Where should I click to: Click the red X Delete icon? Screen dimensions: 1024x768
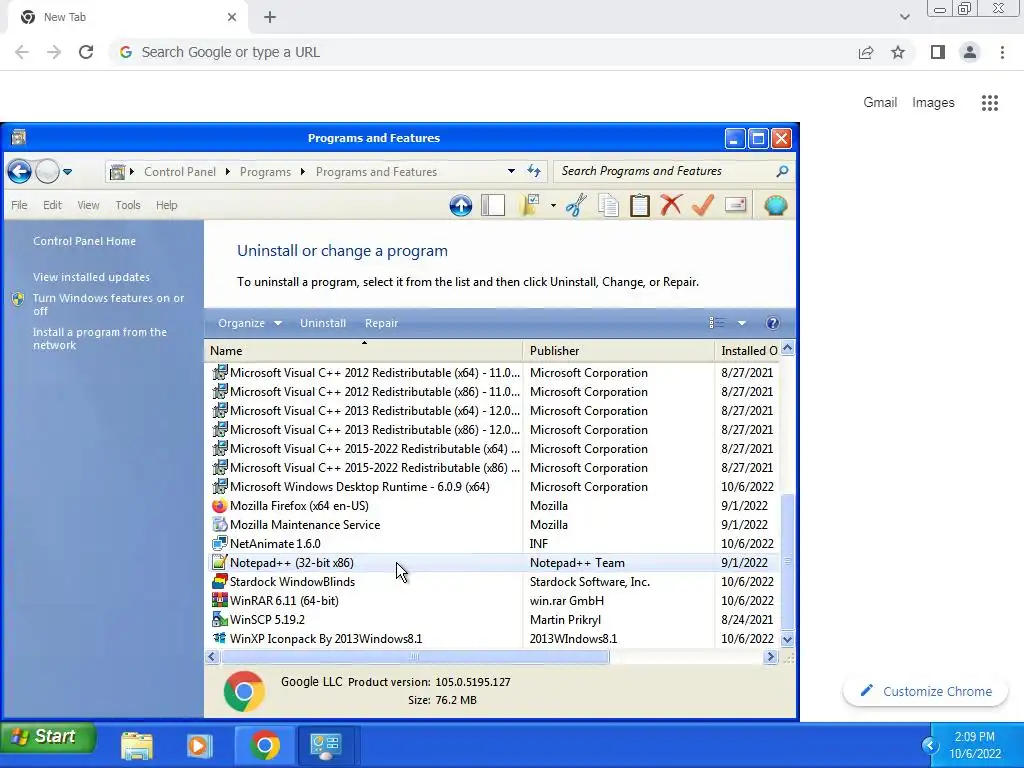pyautogui.click(x=671, y=205)
